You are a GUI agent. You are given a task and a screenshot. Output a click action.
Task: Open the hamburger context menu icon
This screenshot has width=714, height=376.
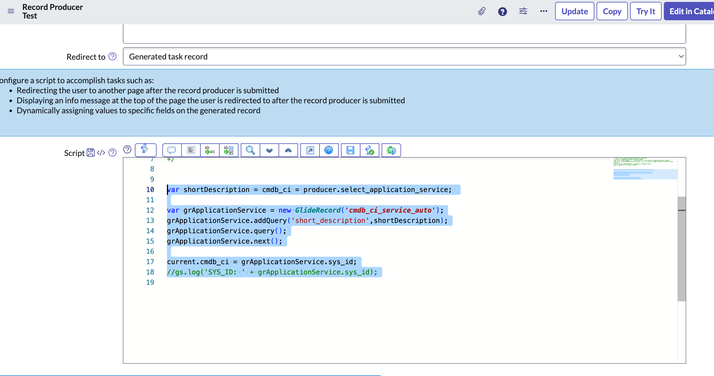11,11
